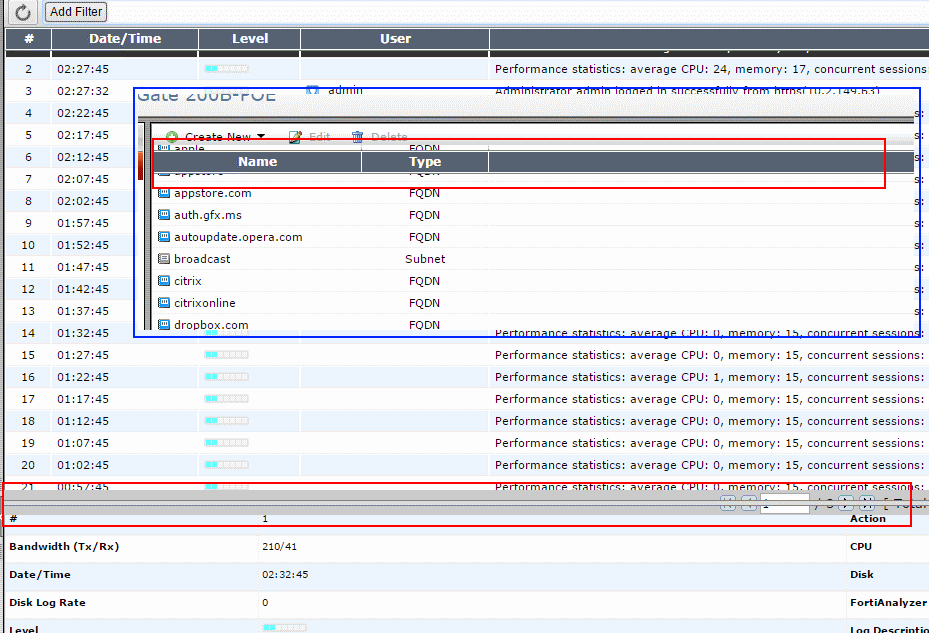Click the page number input field
The width and height of the screenshot is (929, 634).
coord(784,504)
